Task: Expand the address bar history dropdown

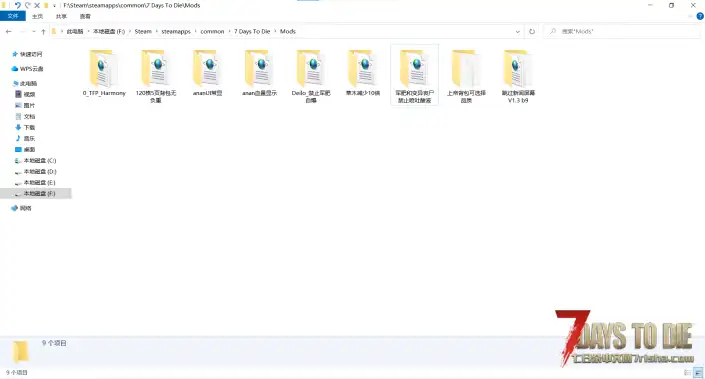Action: coord(518,31)
